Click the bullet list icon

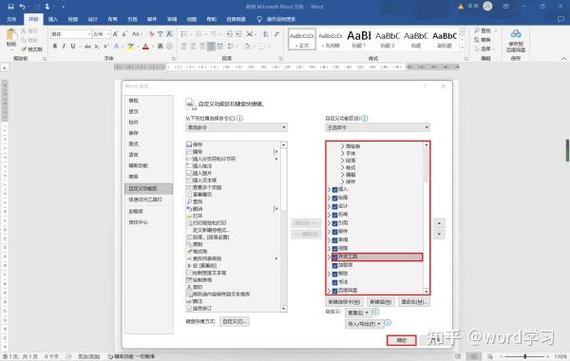[x=184, y=34]
